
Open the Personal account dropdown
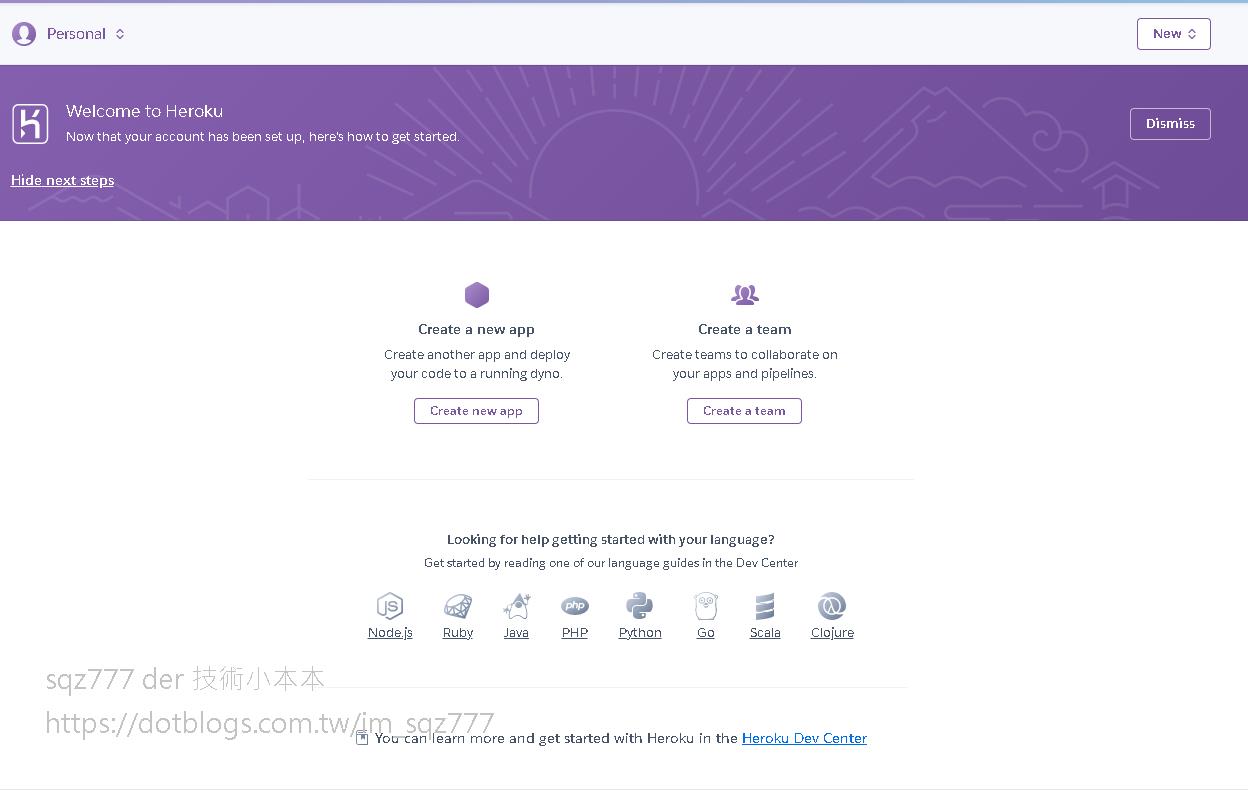86,34
